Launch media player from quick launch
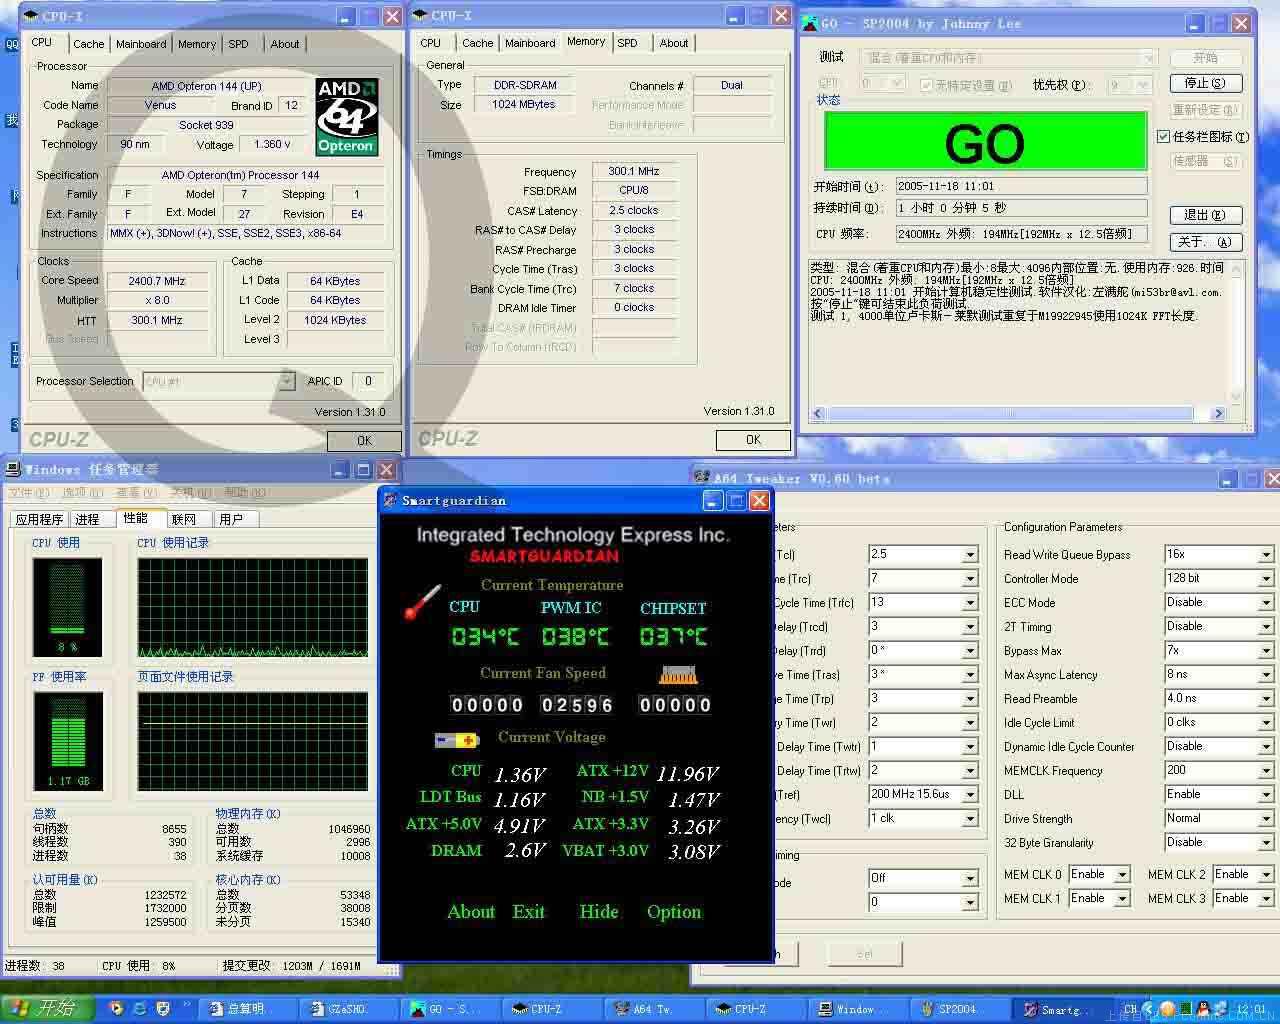Viewport: 1280px width, 1024px height. [x=116, y=1009]
